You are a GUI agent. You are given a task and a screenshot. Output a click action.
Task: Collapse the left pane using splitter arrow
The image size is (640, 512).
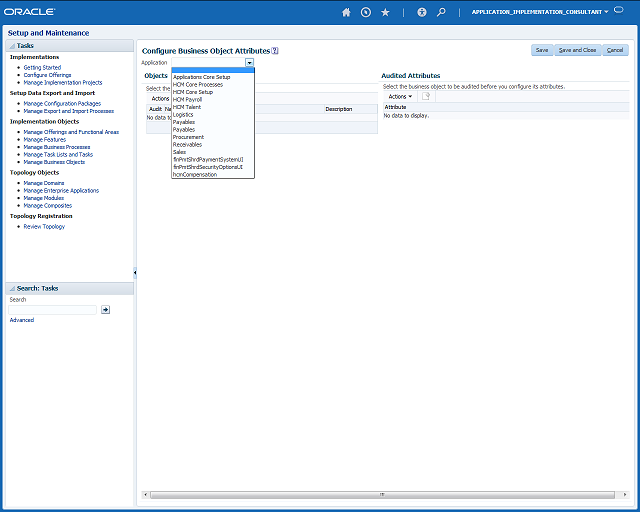[x=135, y=272]
